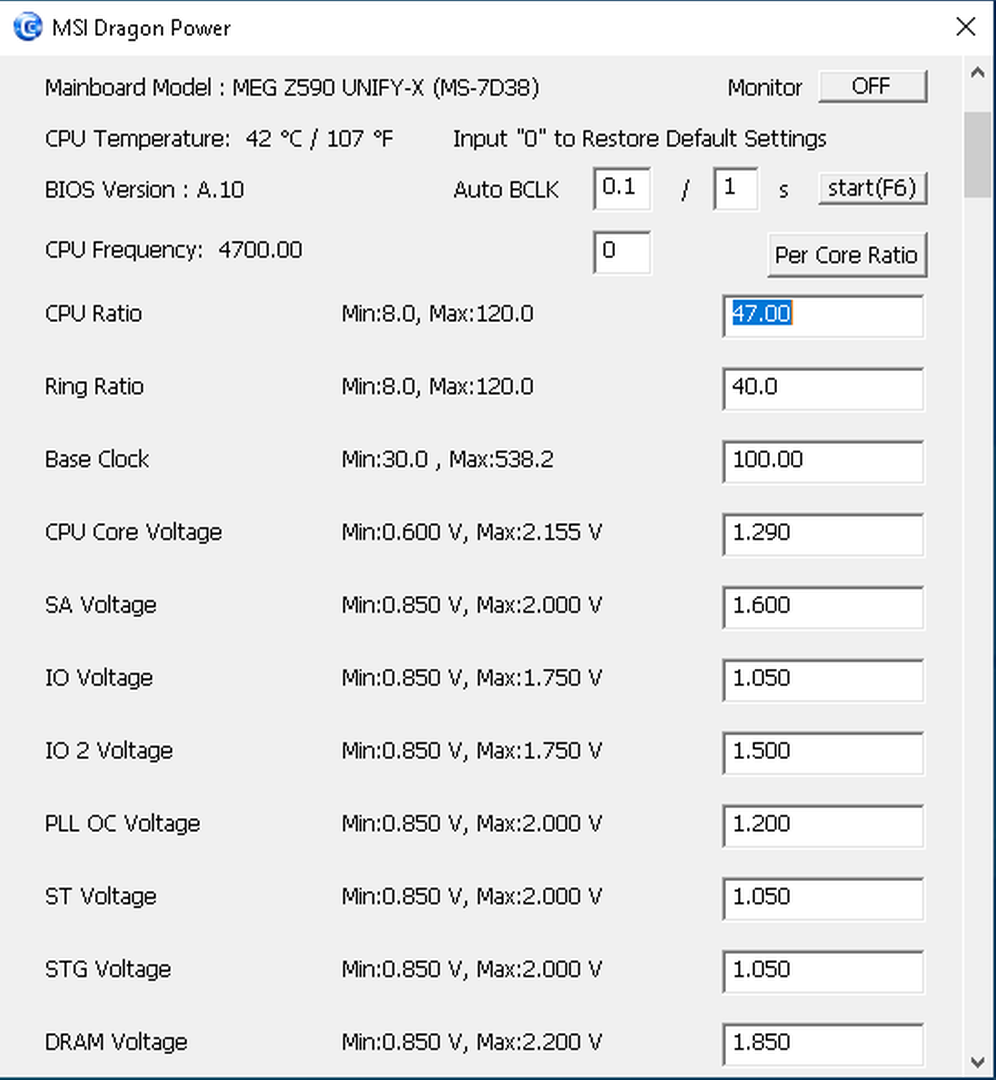Click the Base Clock Min:30.0 , Max:538.2 range

tap(448, 459)
